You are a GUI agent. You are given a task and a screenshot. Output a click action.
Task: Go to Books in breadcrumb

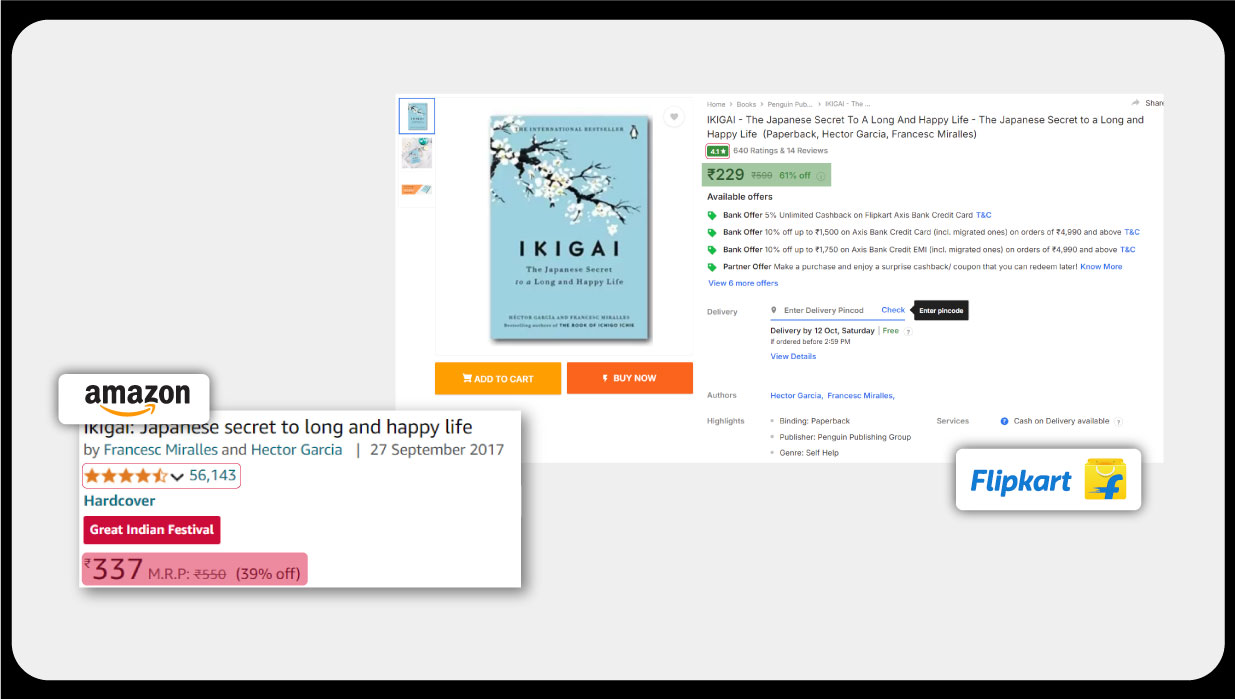pyautogui.click(x=746, y=104)
